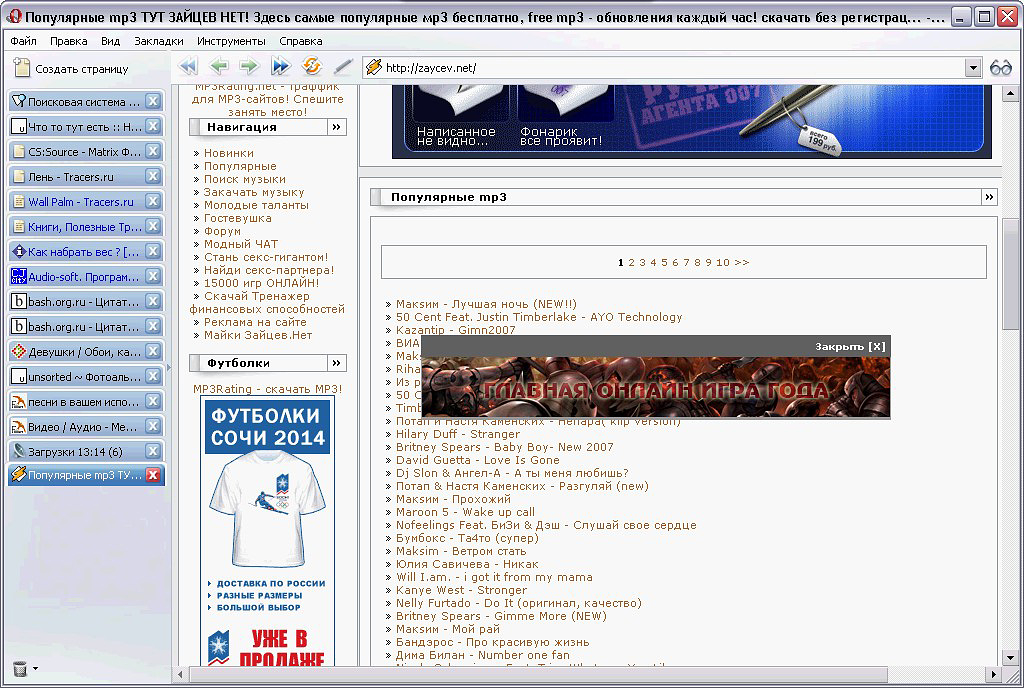Open the Вид menu
This screenshot has height=688, width=1024.
(x=110, y=41)
